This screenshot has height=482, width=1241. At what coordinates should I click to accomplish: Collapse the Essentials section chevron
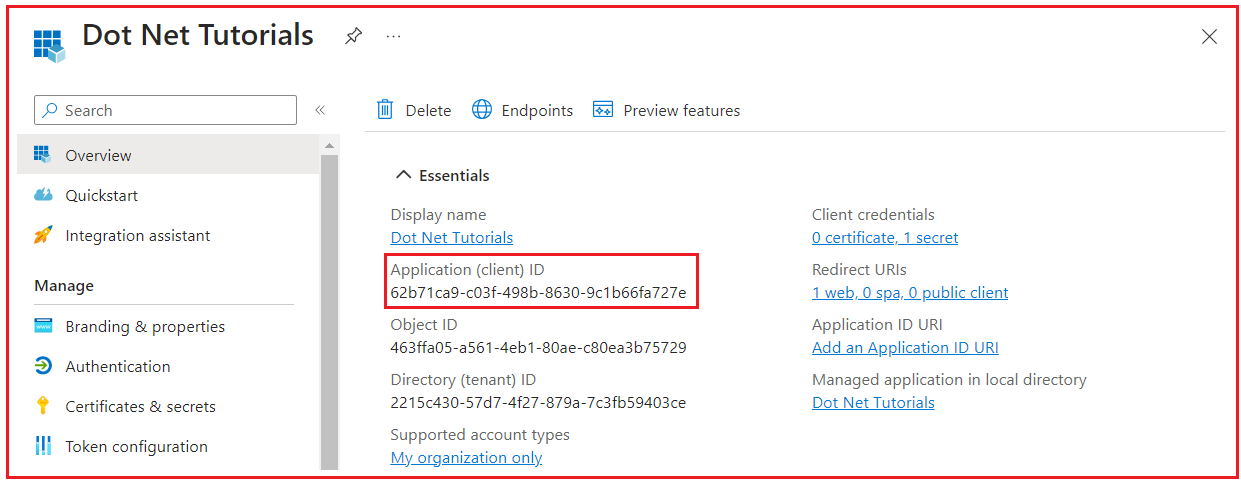tap(403, 175)
